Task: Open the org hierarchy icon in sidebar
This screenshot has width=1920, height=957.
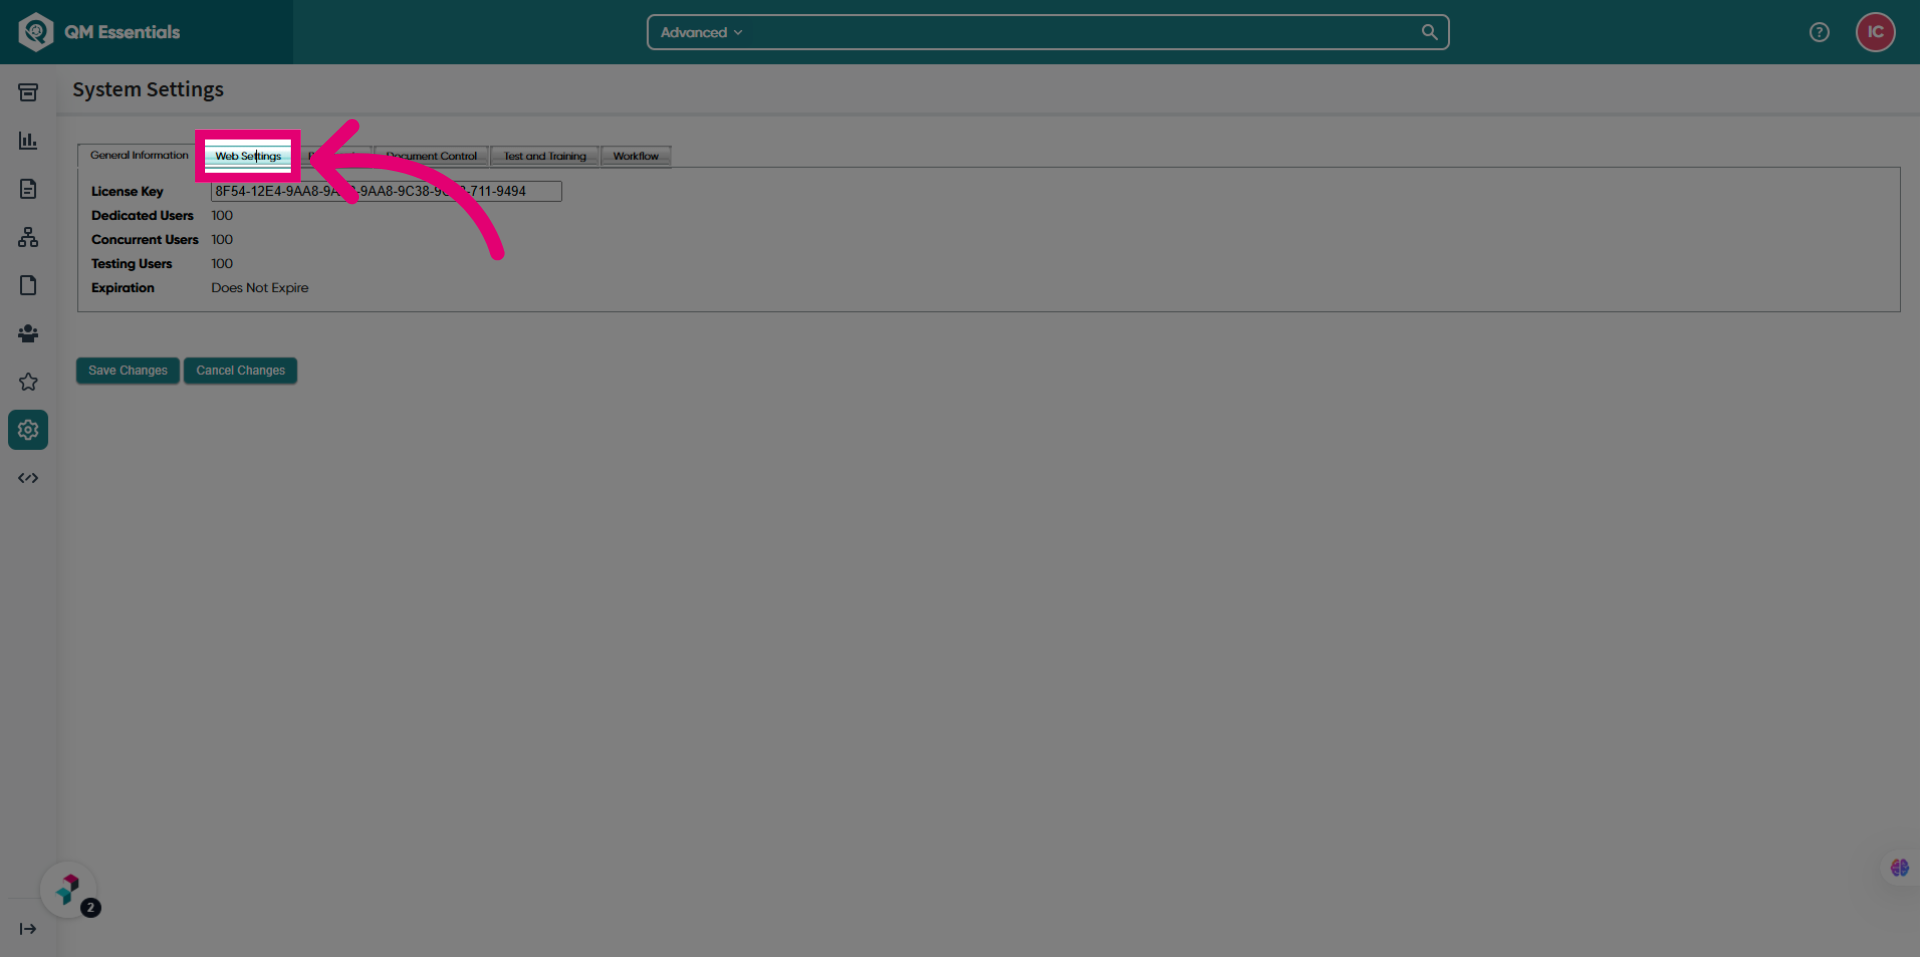Action: 28,237
